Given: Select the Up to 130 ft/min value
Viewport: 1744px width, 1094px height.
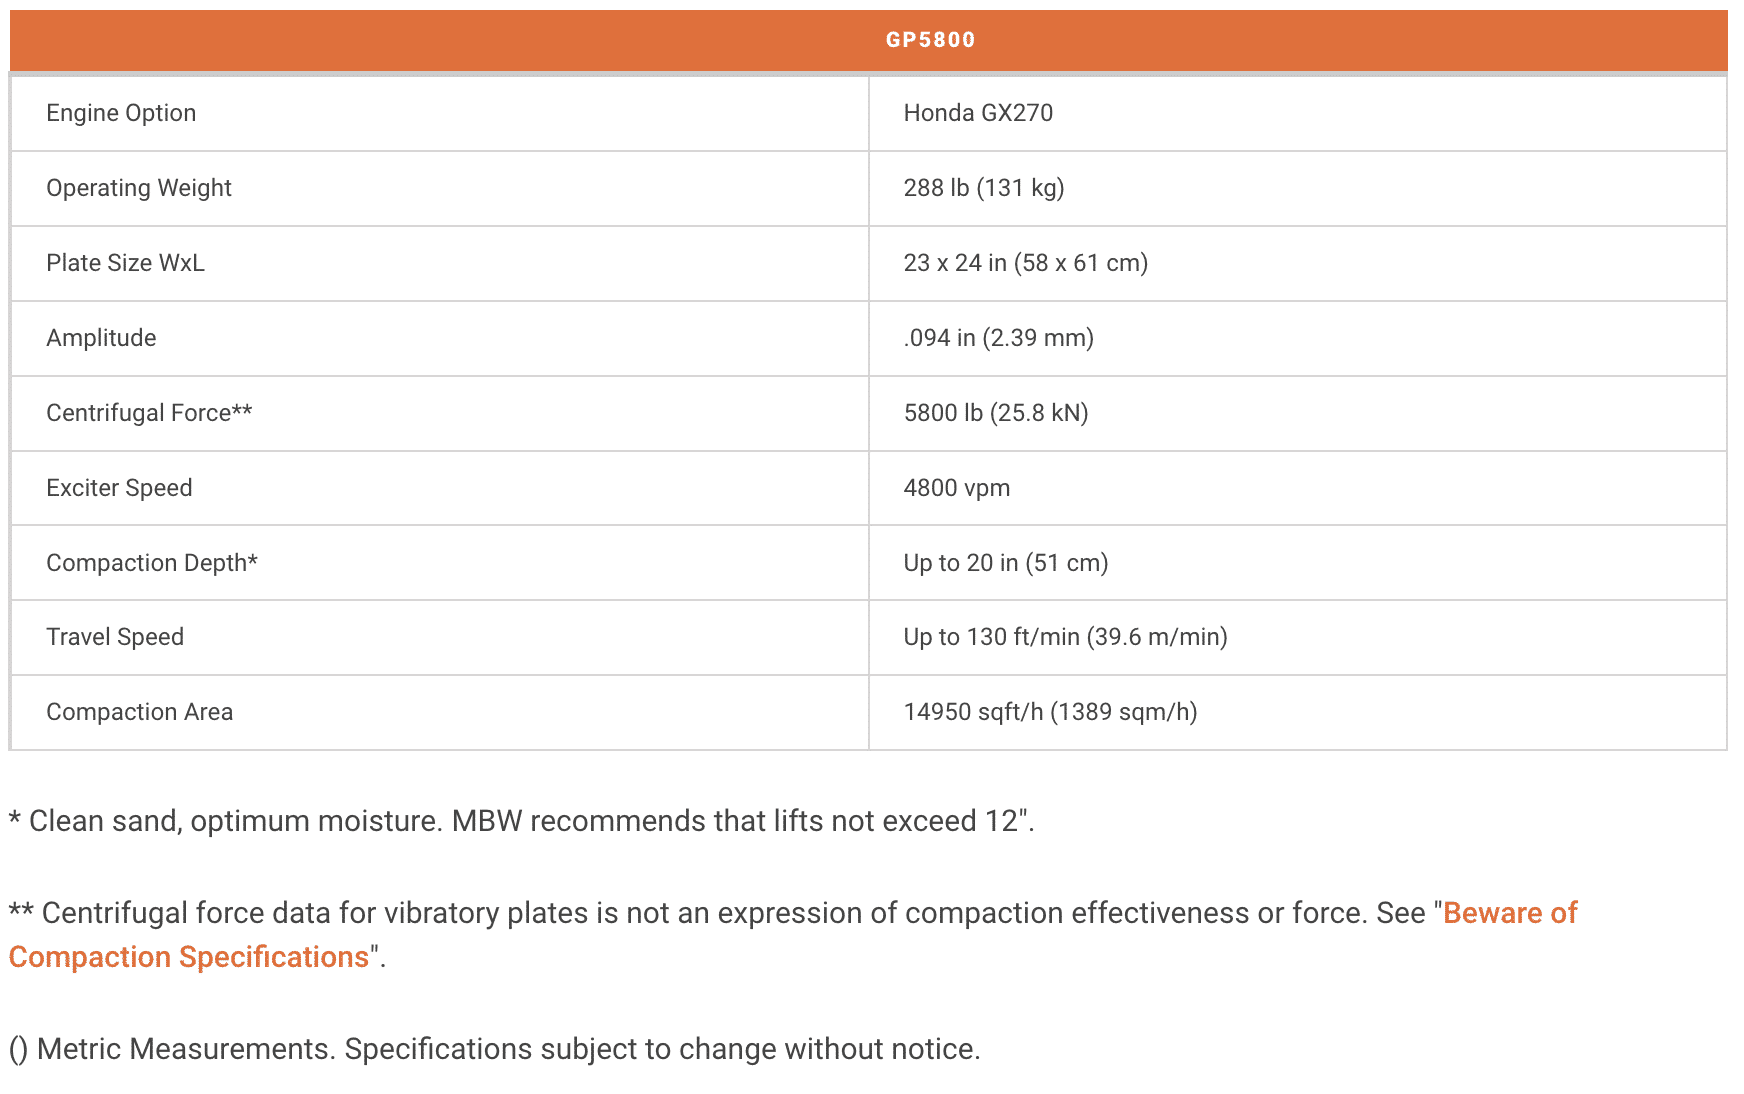Looking at the screenshot, I should click(1065, 637).
